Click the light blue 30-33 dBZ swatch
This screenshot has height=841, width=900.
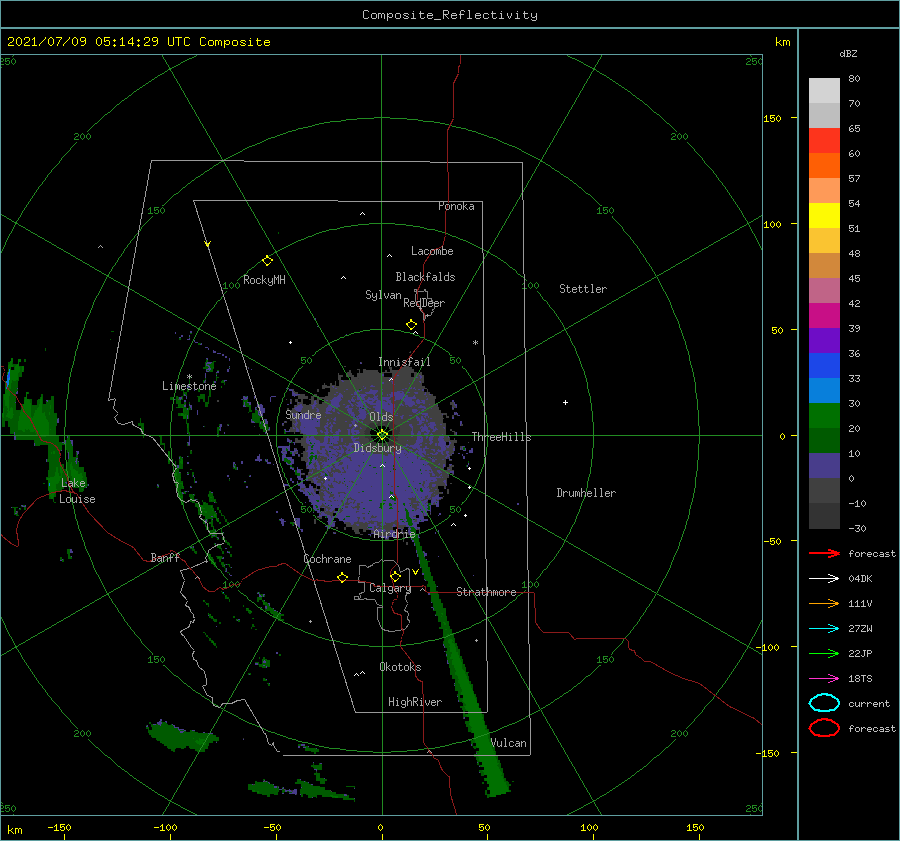(x=824, y=390)
